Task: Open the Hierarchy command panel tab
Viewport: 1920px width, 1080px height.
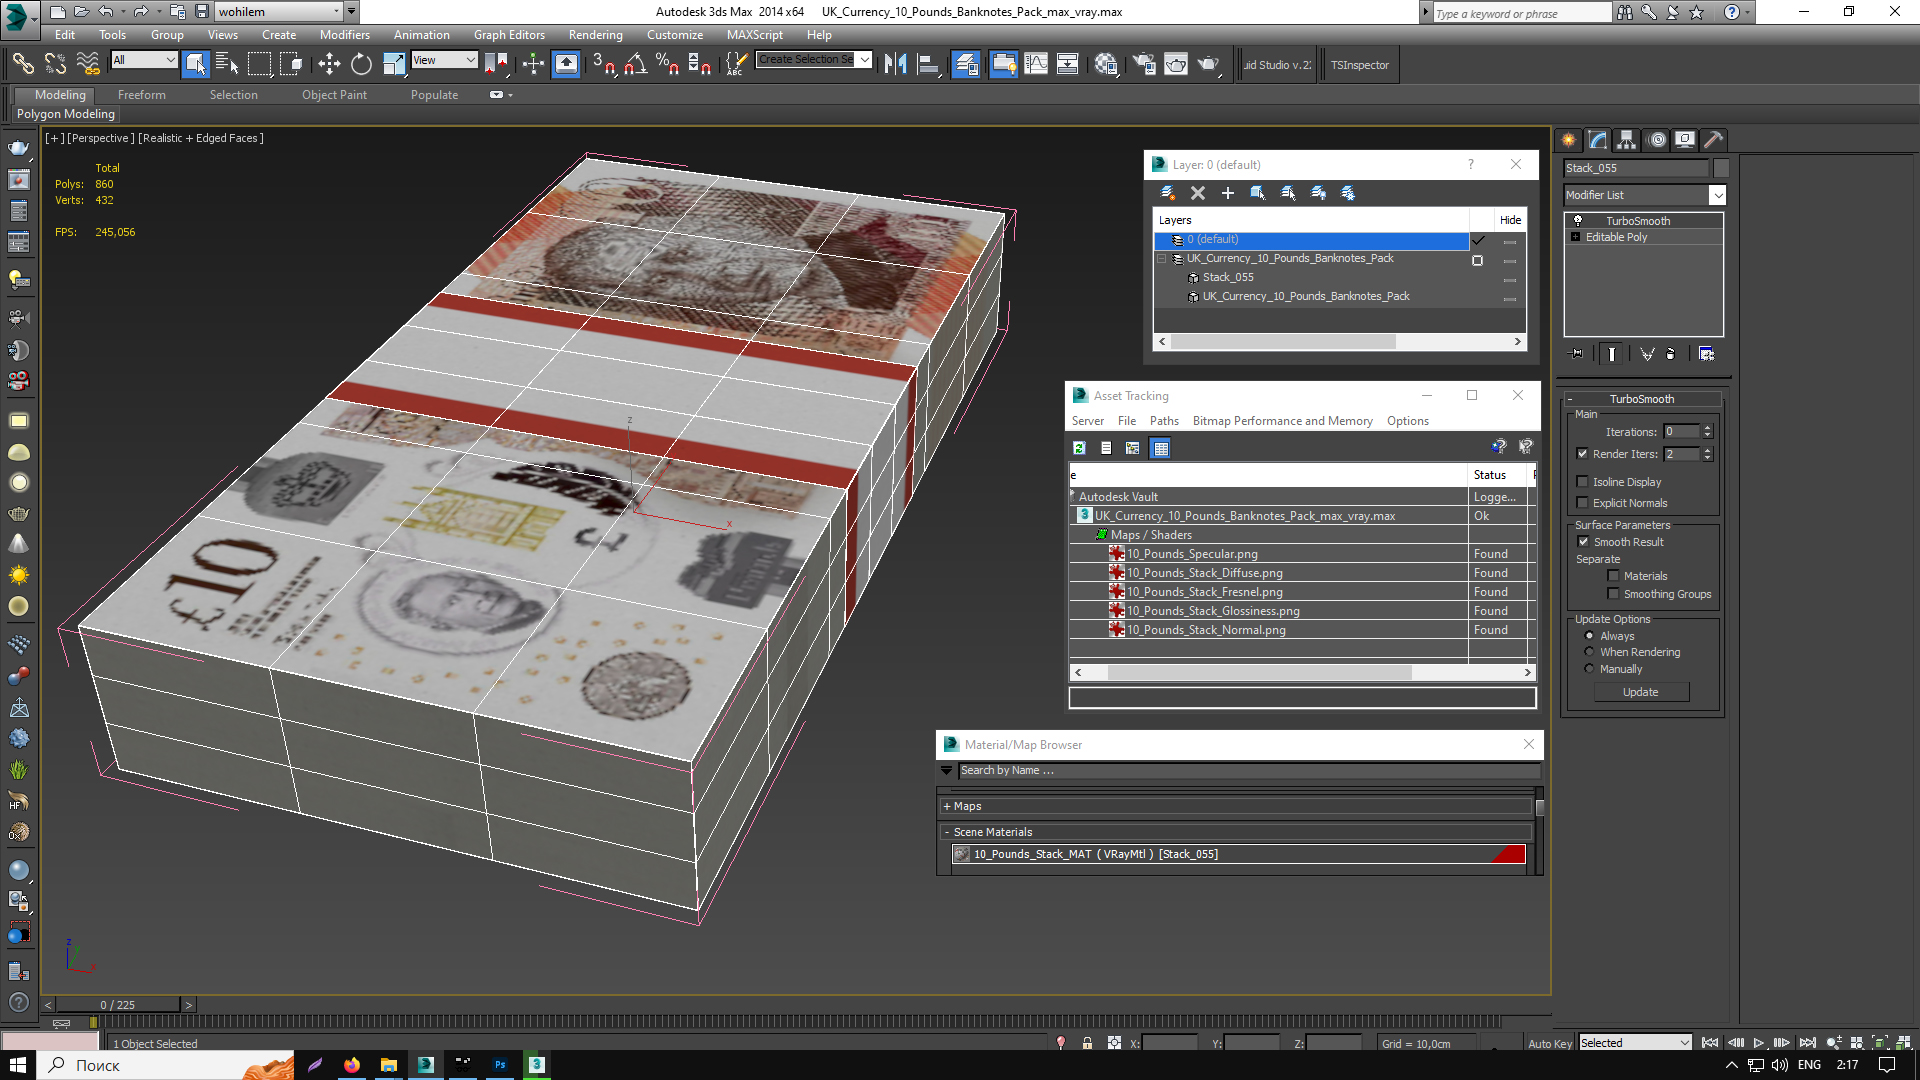Action: pyautogui.click(x=1627, y=140)
